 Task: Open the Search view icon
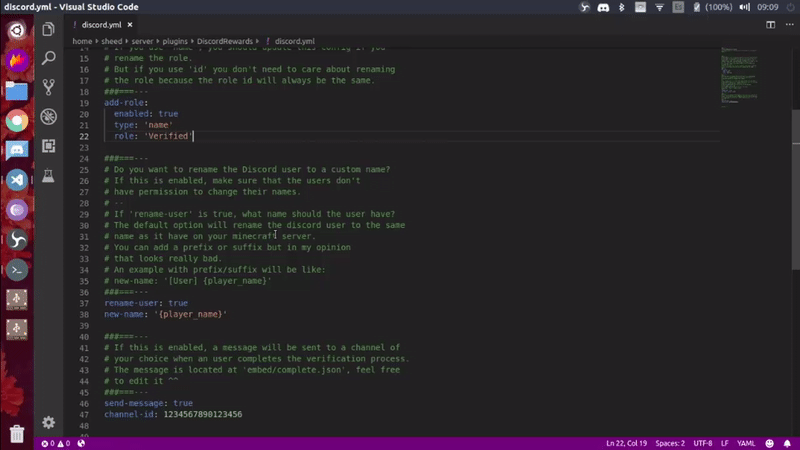48,58
